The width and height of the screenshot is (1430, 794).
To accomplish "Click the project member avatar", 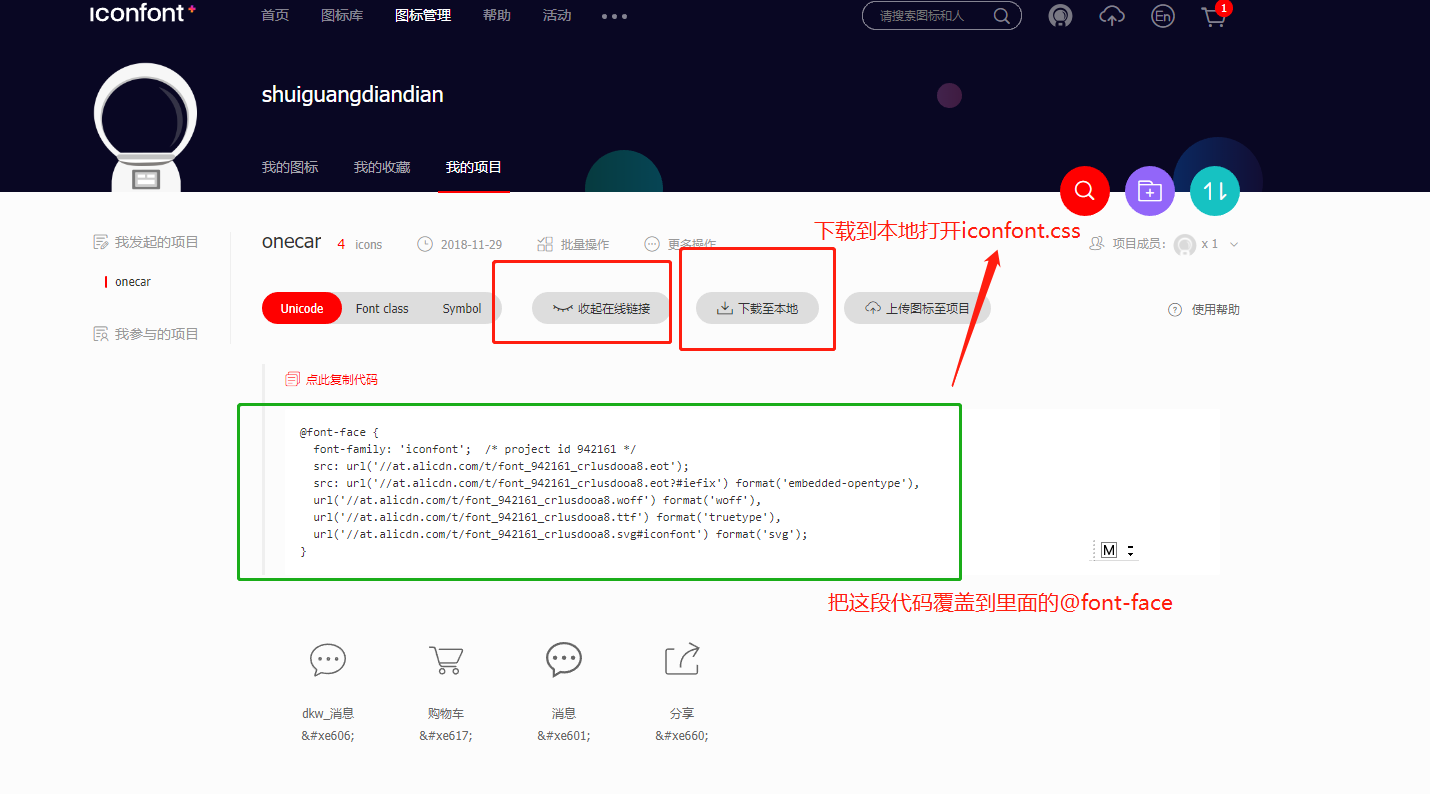I will pos(1185,244).
